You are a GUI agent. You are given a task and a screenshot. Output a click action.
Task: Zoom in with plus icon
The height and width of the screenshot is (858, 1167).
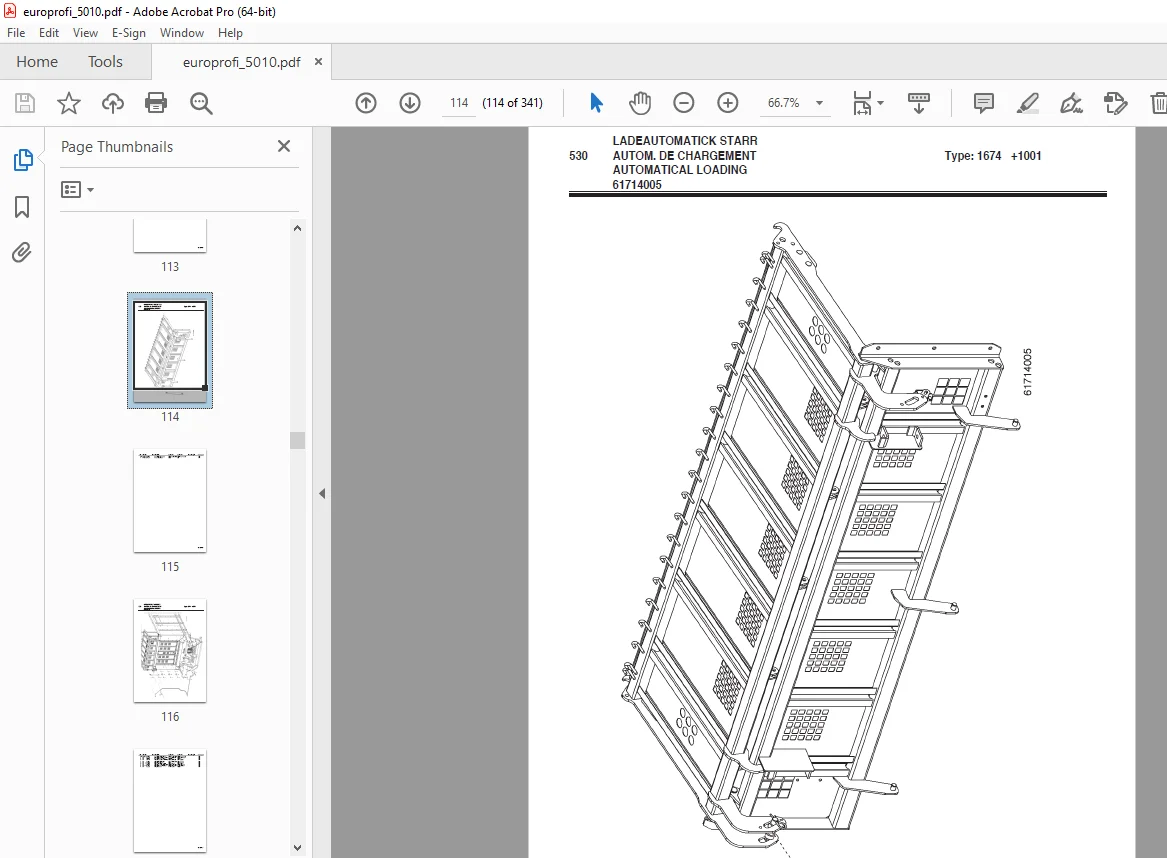click(x=727, y=103)
